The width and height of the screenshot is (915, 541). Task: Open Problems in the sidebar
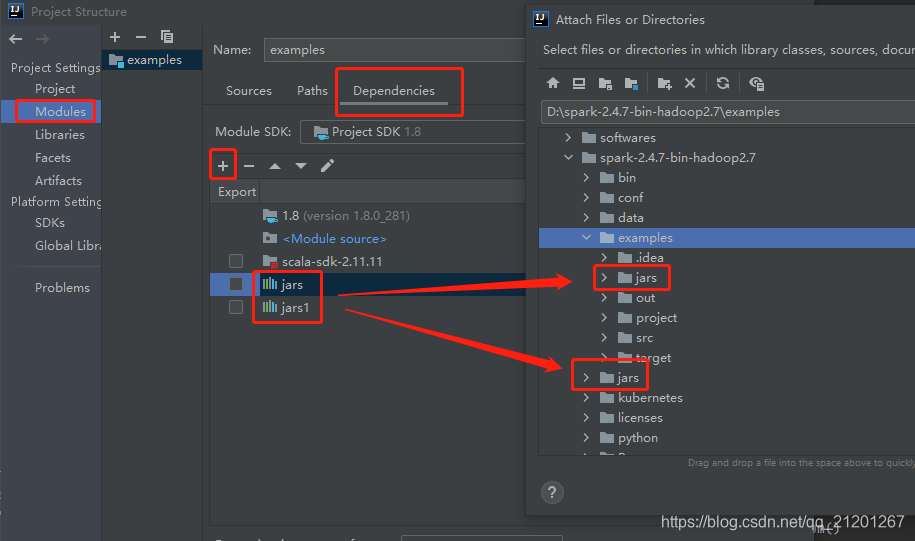coord(62,288)
